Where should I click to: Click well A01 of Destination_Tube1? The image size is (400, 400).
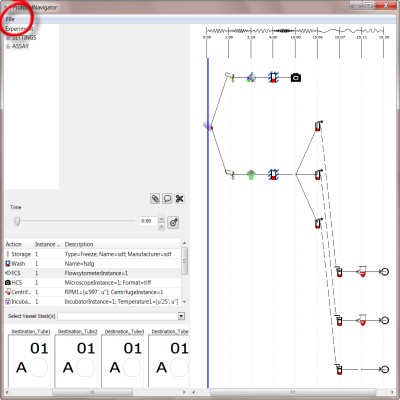(39, 367)
